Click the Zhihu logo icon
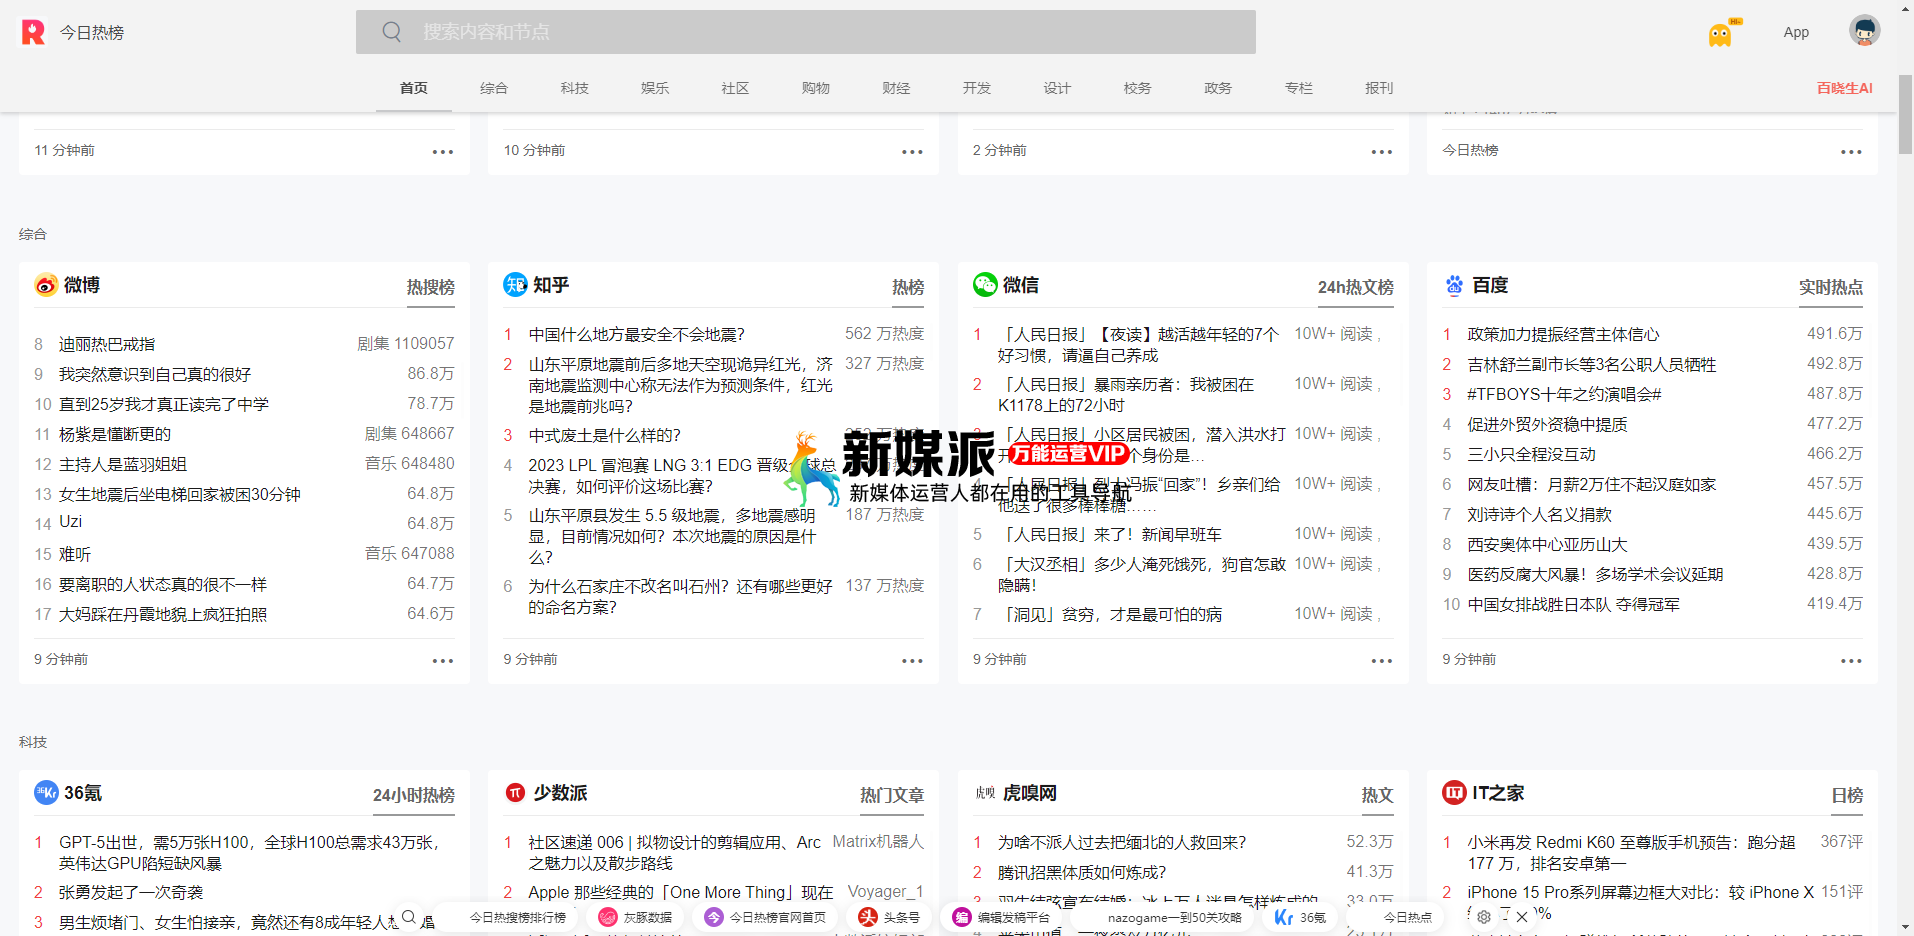Image resolution: width=1914 pixels, height=936 pixels. coord(515,285)
